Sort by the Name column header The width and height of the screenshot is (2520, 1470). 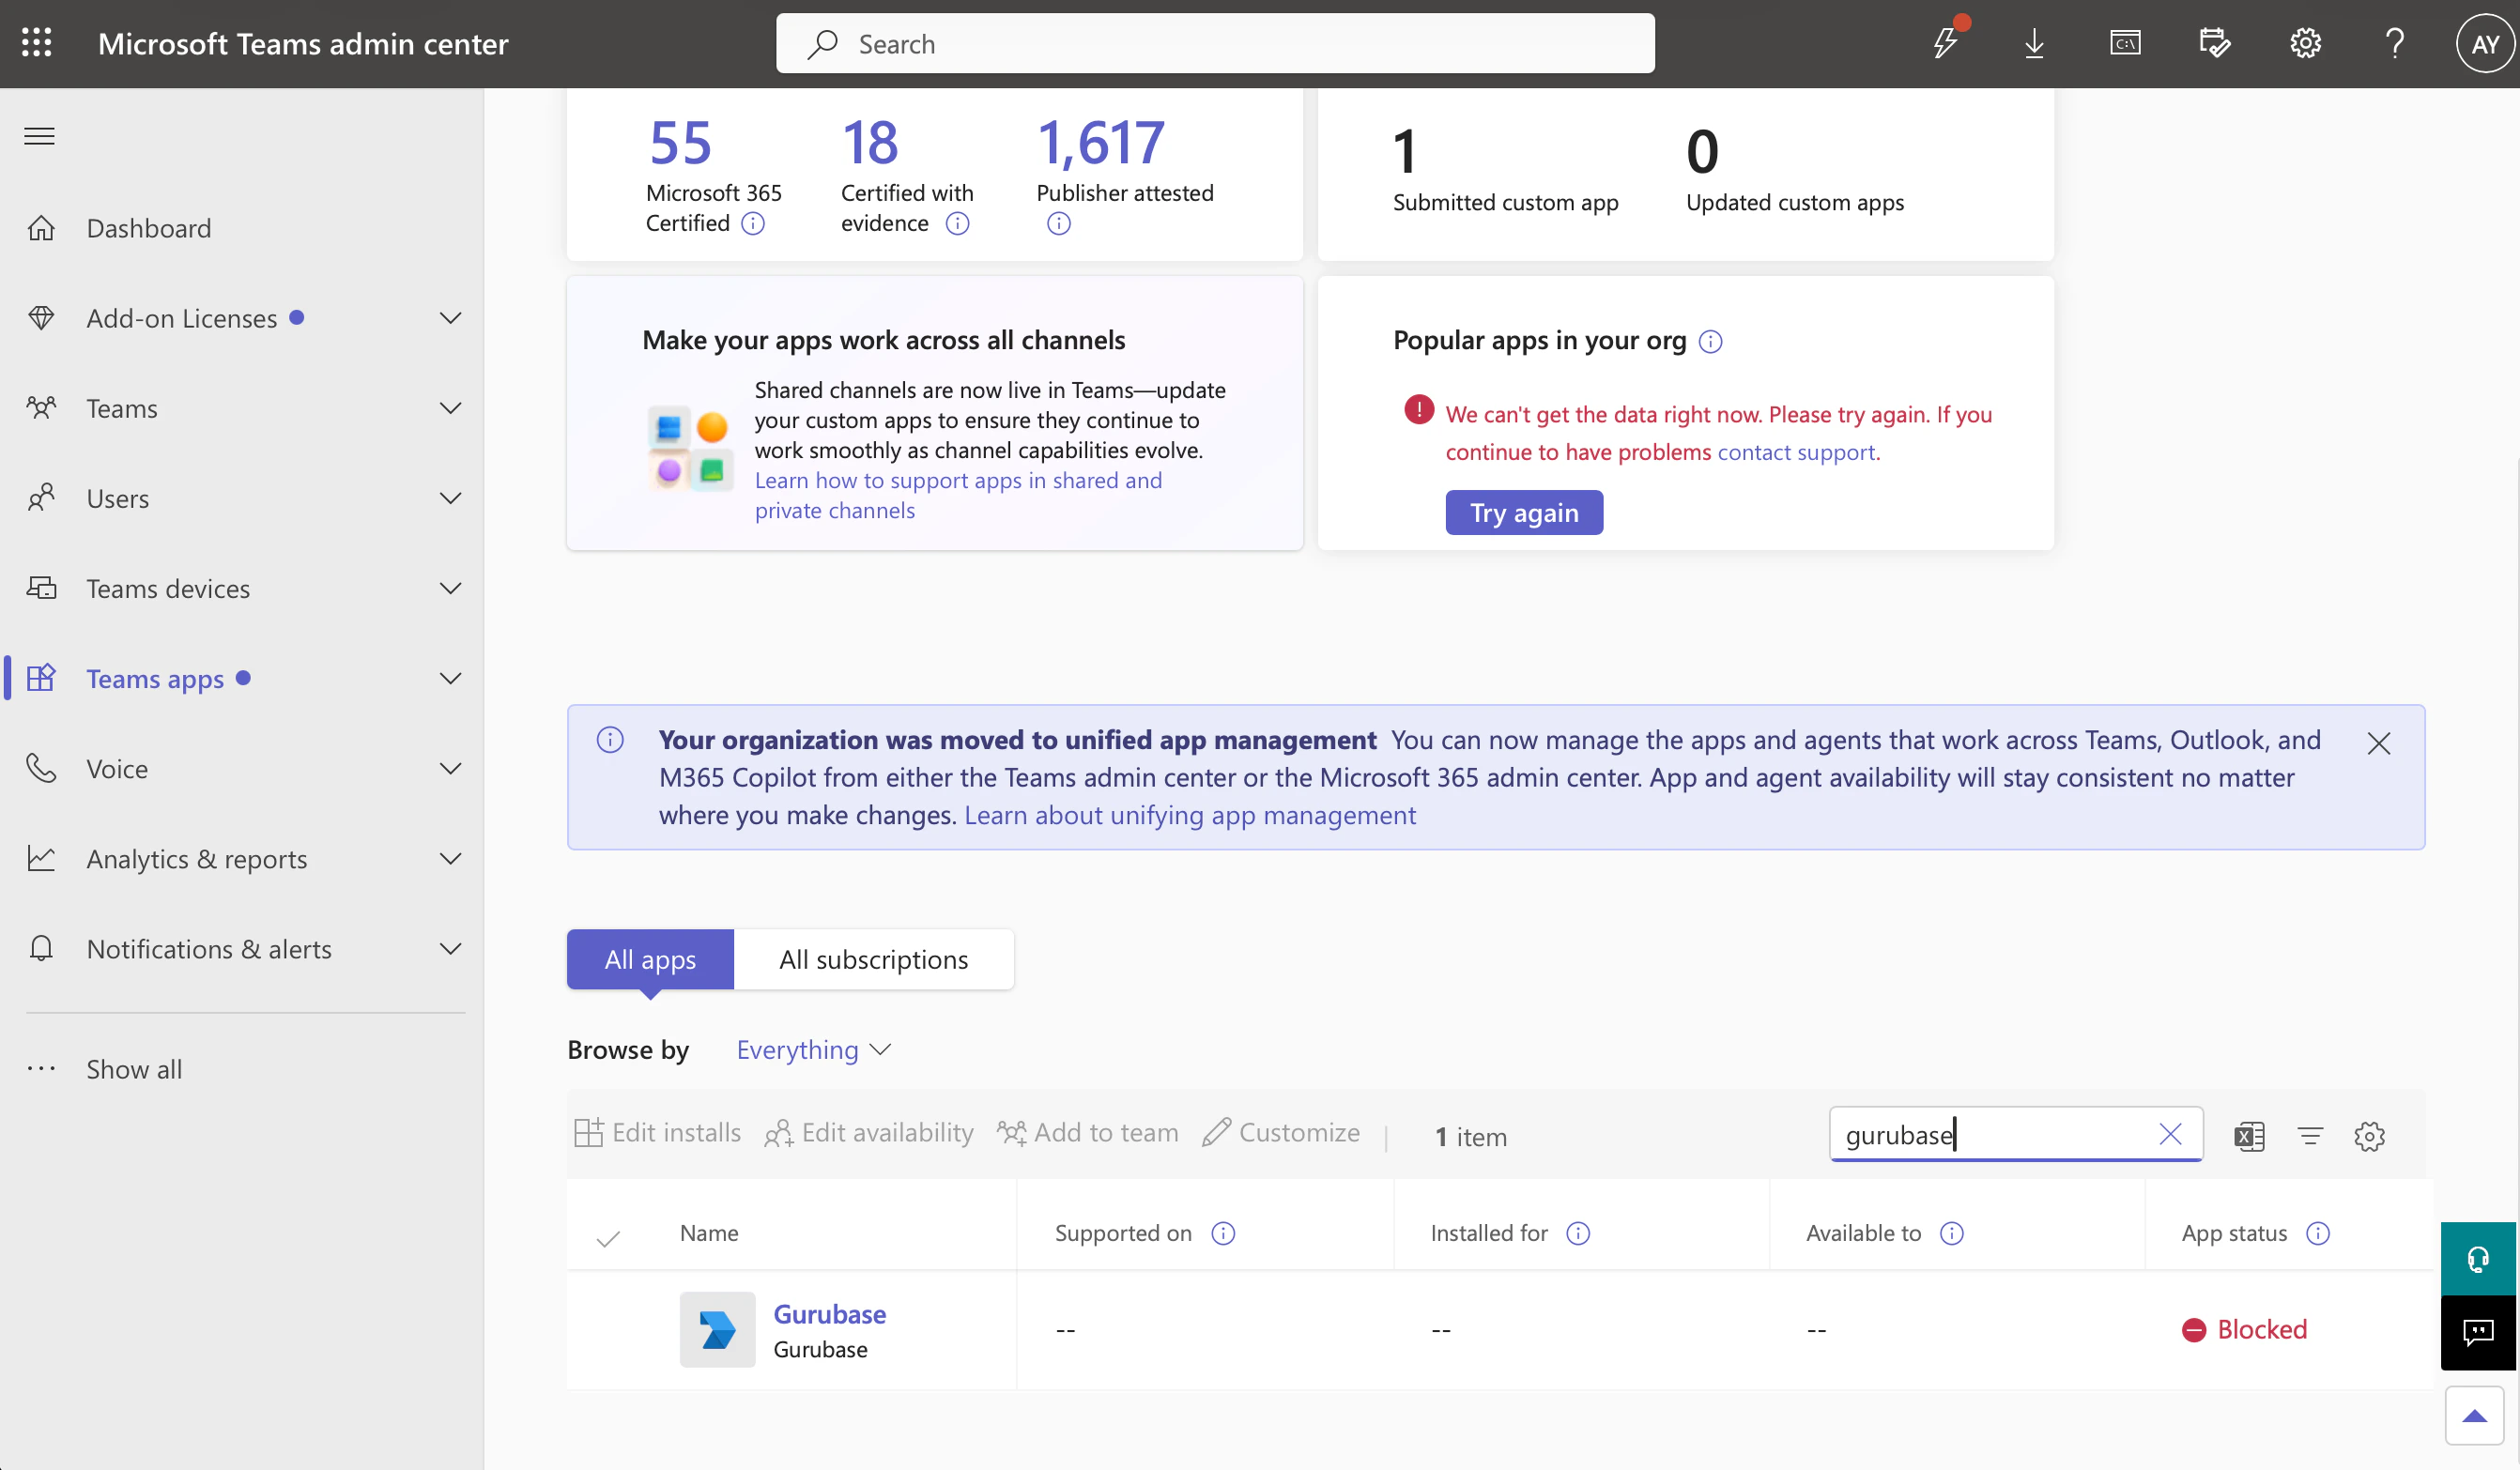709,1233
